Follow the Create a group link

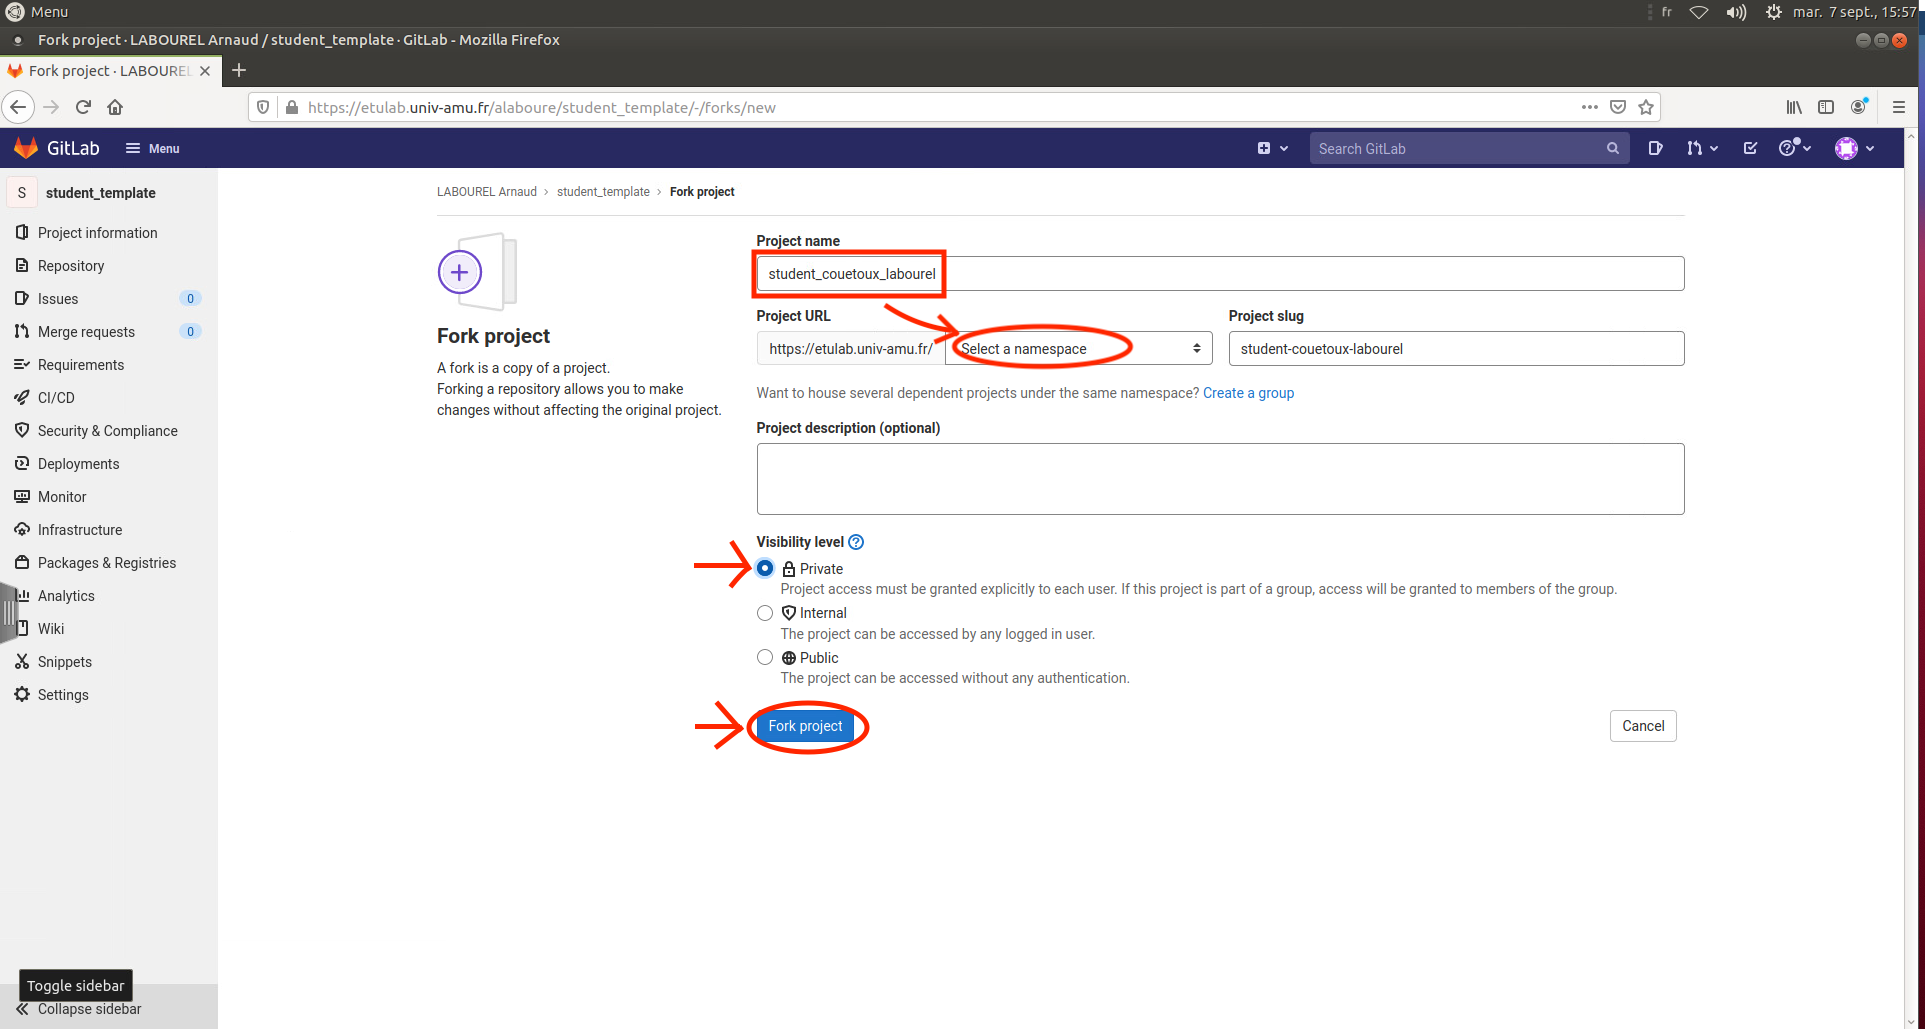tap(1248, 393)
